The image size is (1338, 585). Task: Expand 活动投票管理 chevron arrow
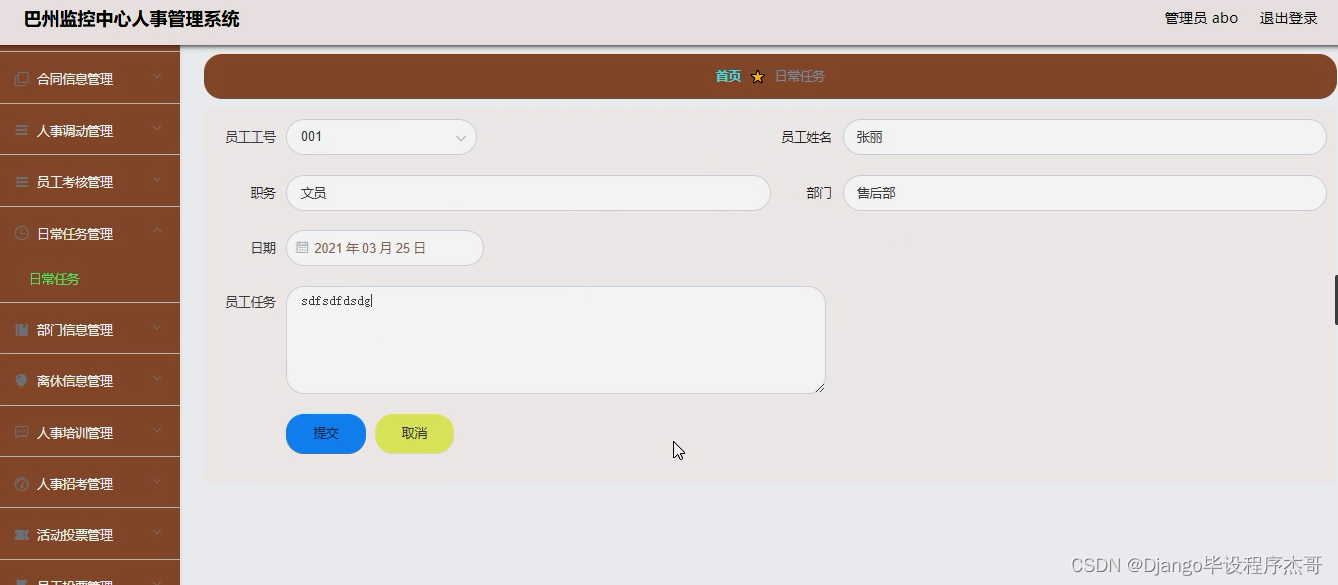(x=157, y=533)
